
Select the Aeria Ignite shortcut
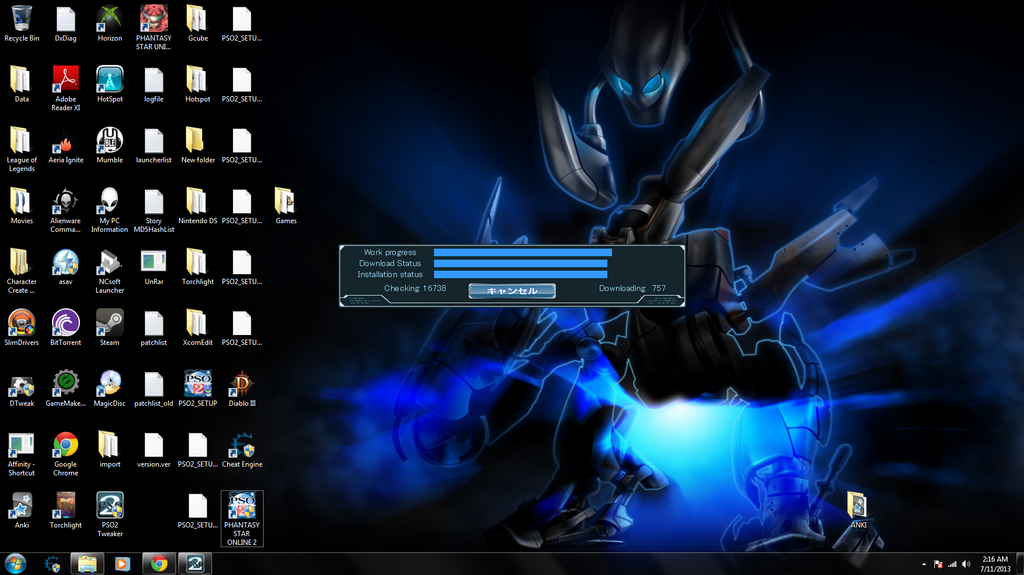coord(65,146)
